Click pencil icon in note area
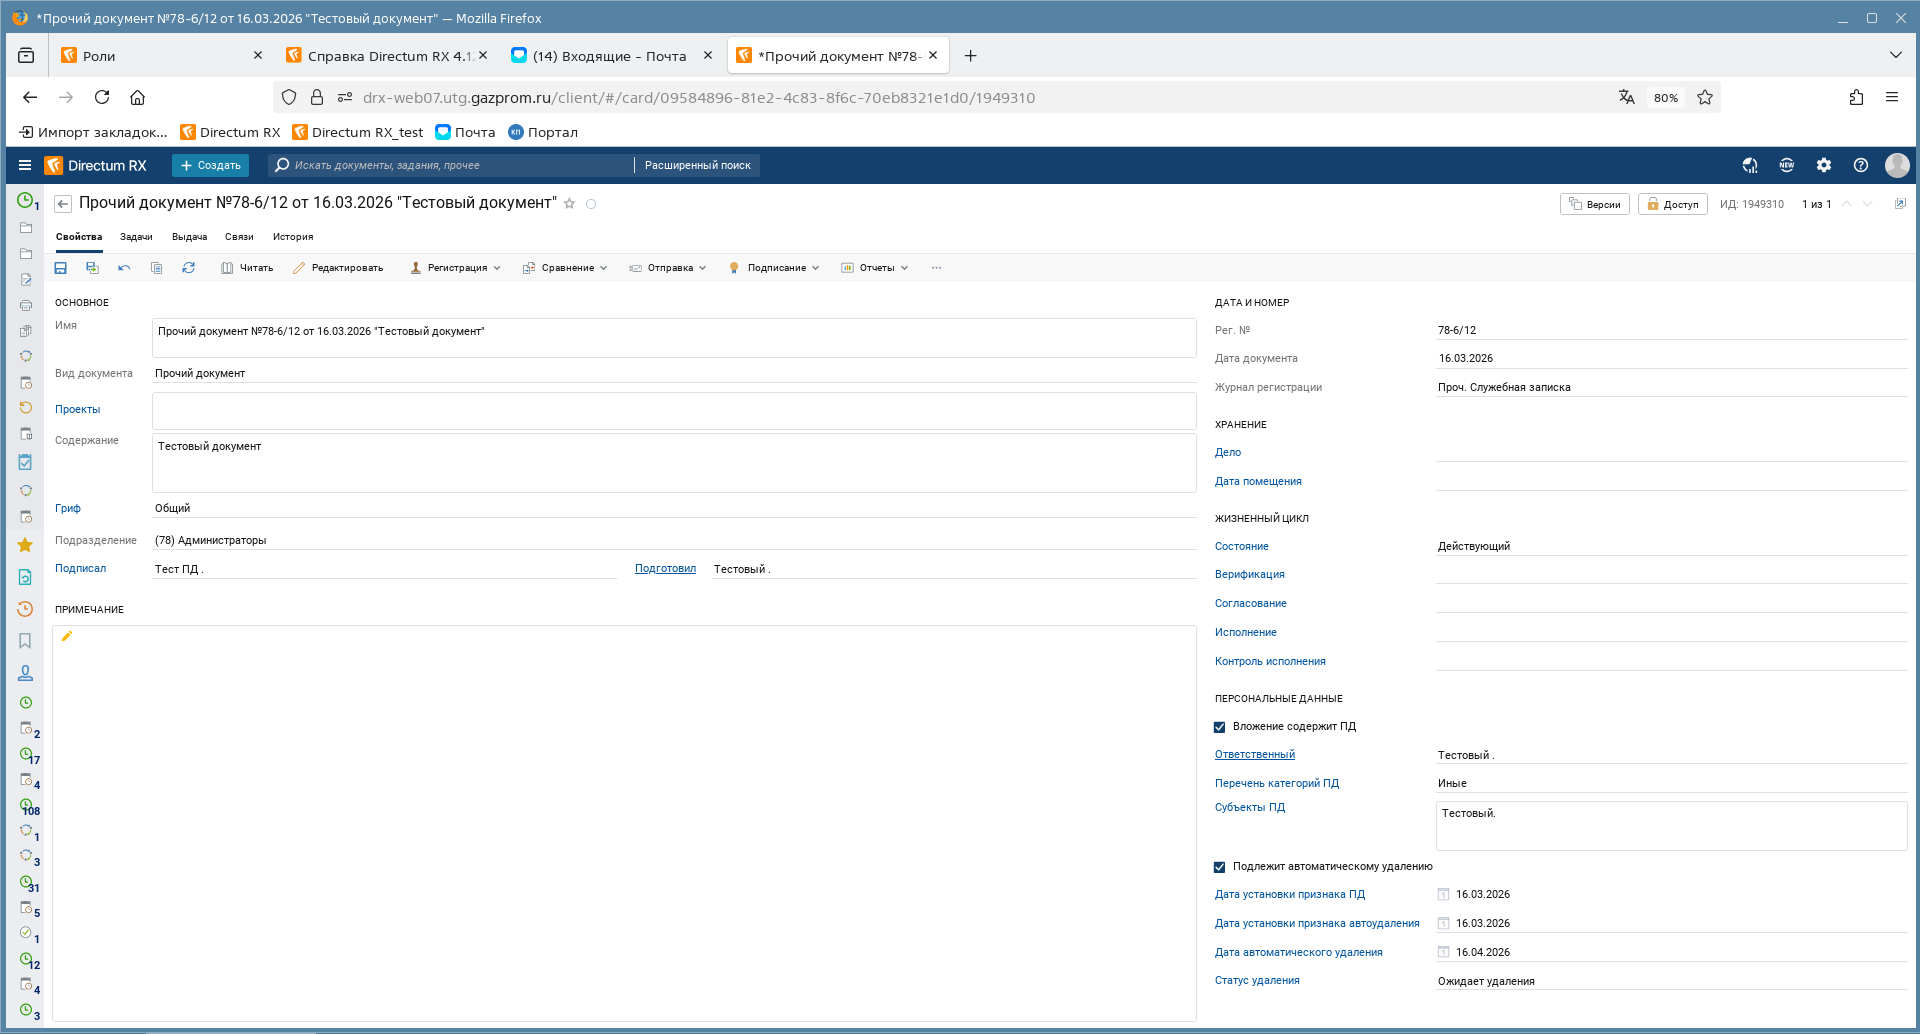 click(67, 636)
